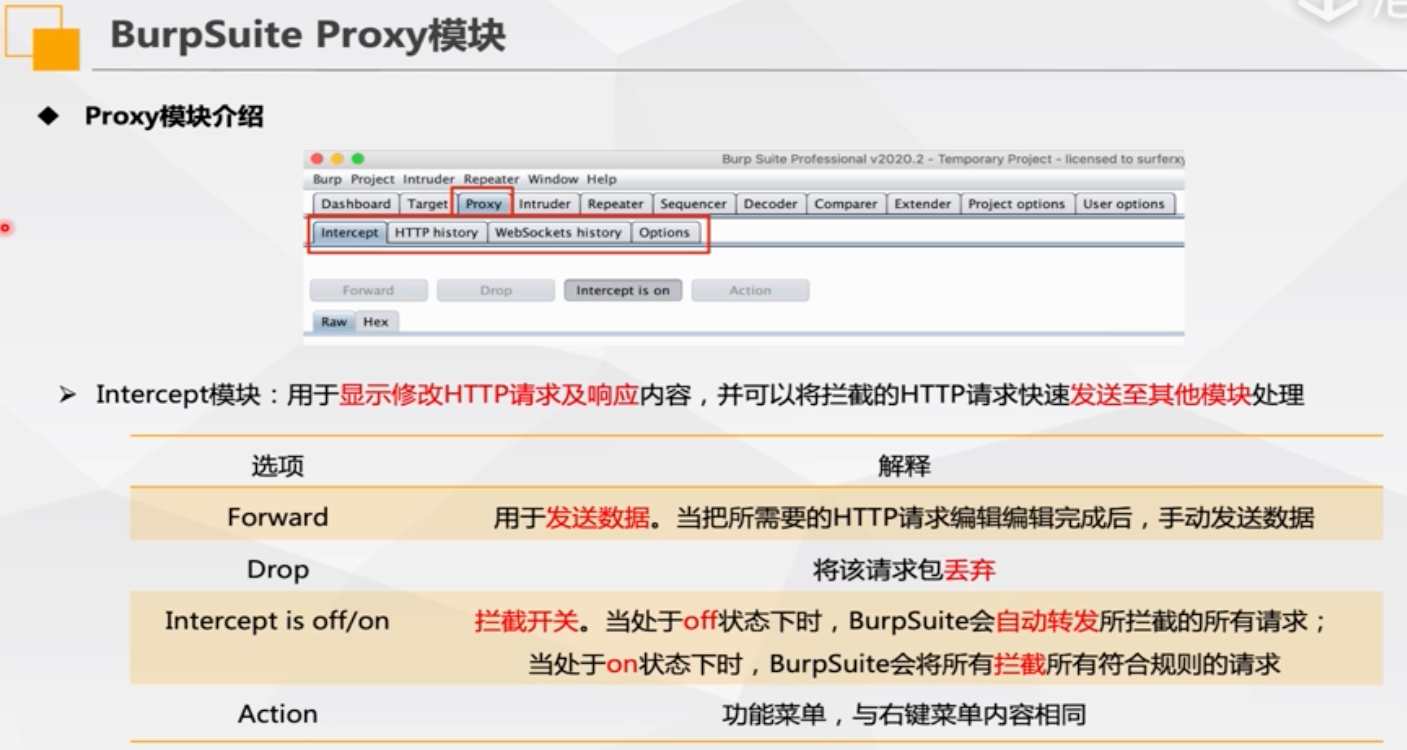
Task: Switch to the Dashboard tab
Action: [356, 204]
